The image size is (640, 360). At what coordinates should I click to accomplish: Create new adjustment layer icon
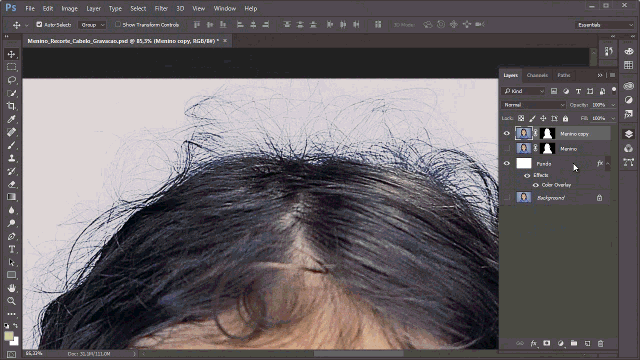pos(560,344)
